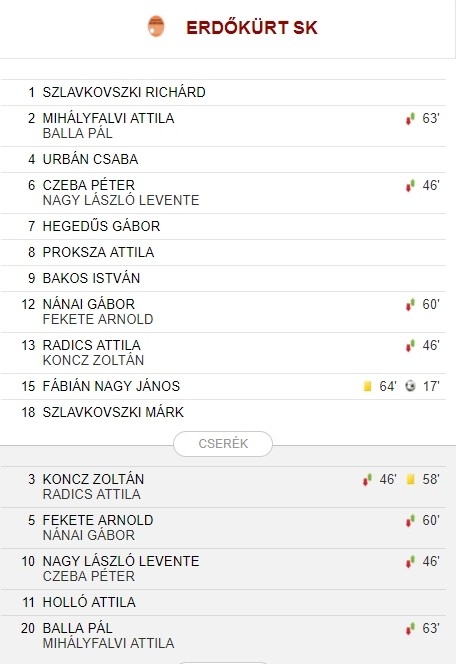
Task: Click the Cserék section label
Action: (223, 444)
